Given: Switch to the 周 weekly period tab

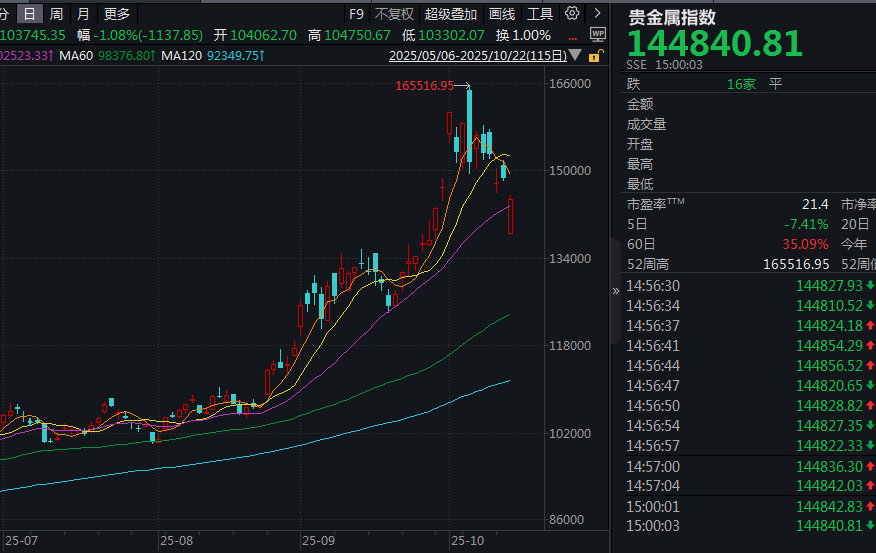Looking at the screenshot, I should pos(57,14).
